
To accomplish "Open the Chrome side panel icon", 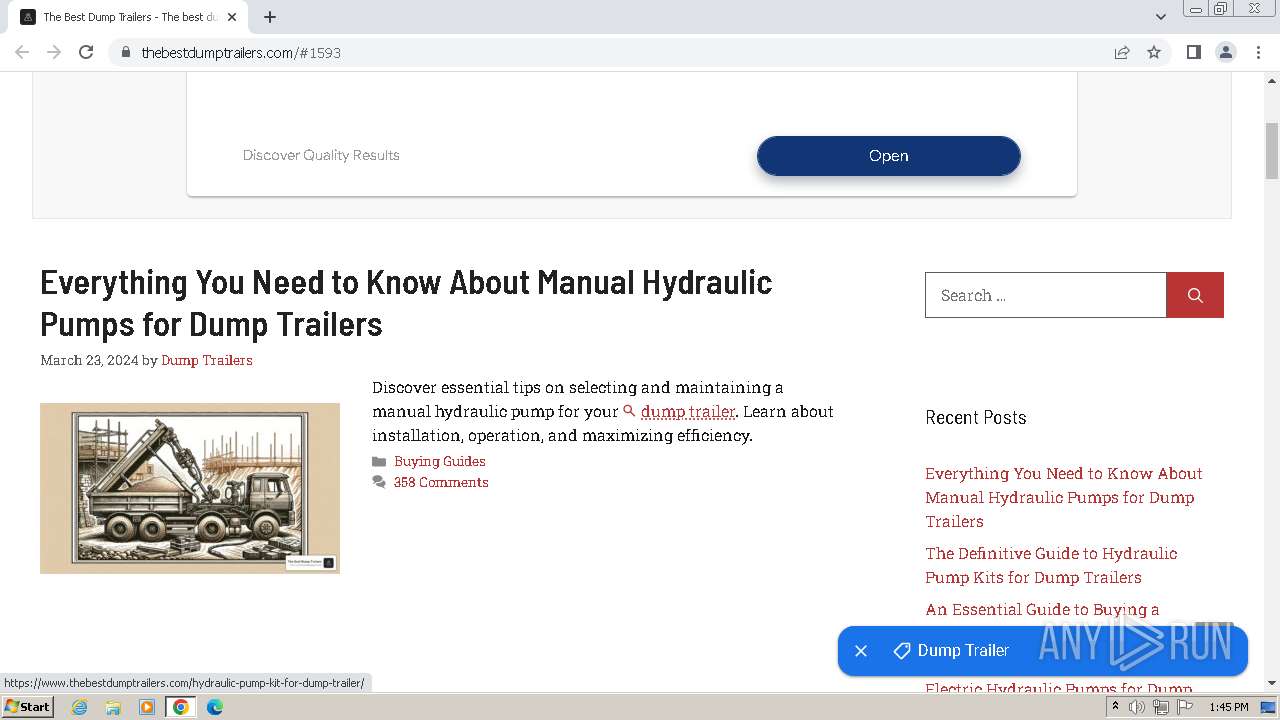I will (1193, 52).
